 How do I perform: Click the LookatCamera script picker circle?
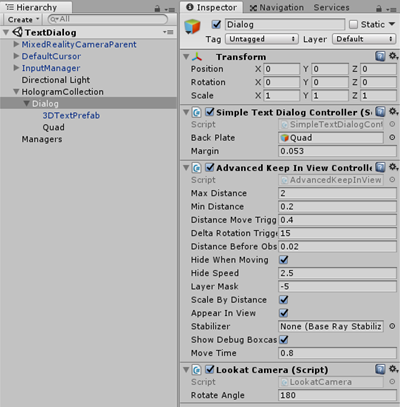392,381
